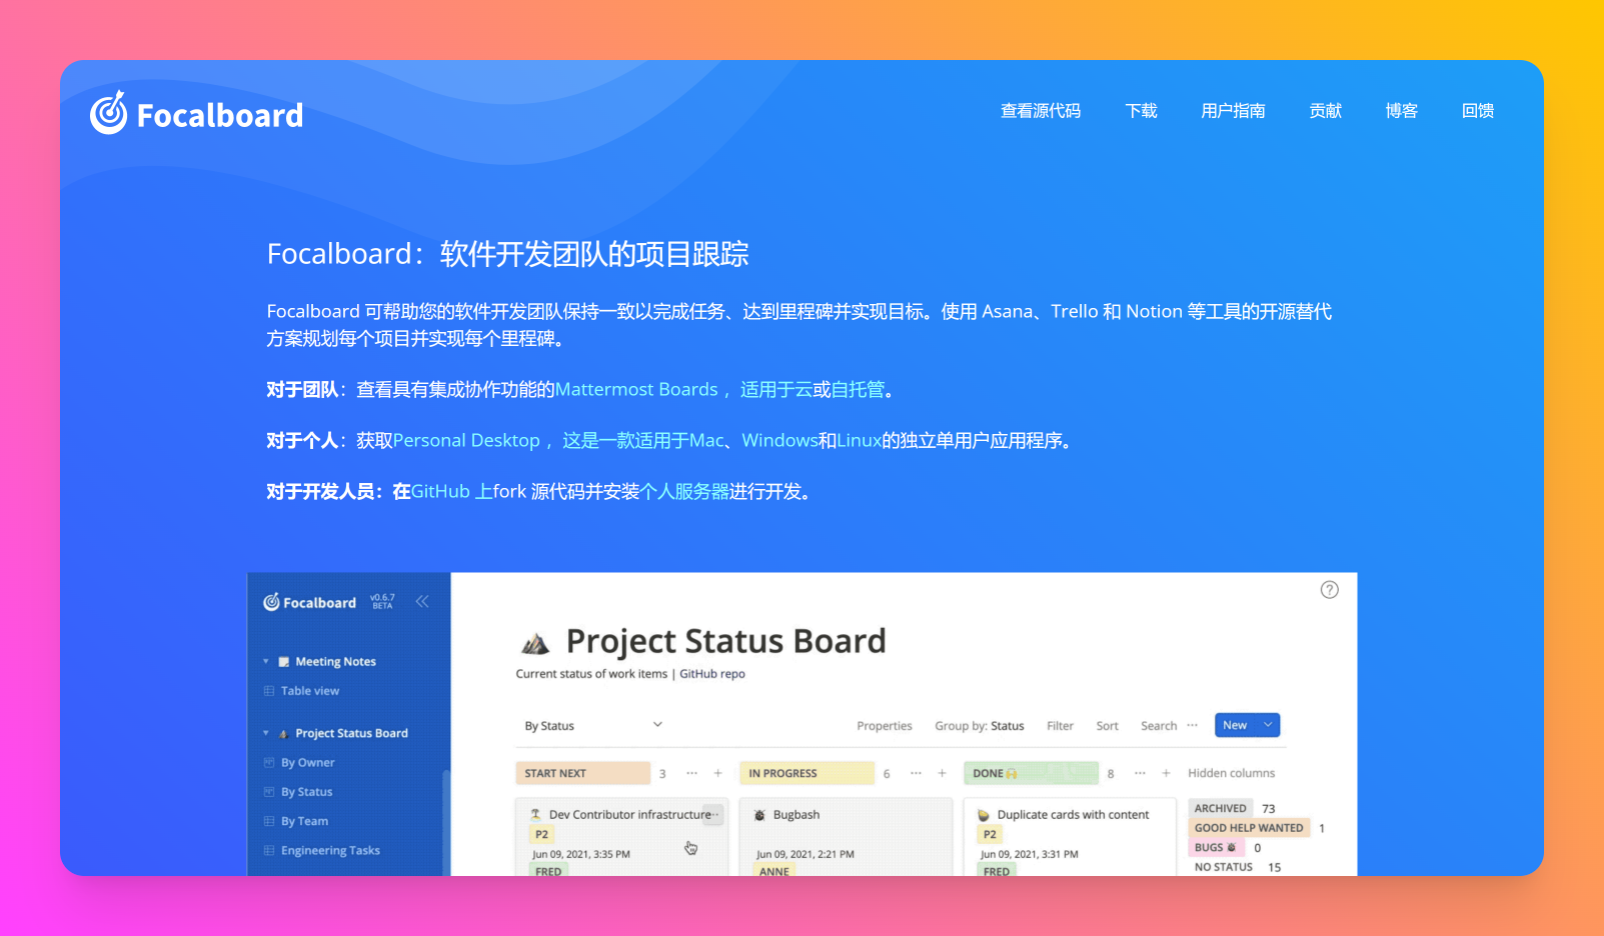Select Meeting Notes board in sidebar
The width and height of the screenshot is (1604, 936).
[x=335, y=662]
